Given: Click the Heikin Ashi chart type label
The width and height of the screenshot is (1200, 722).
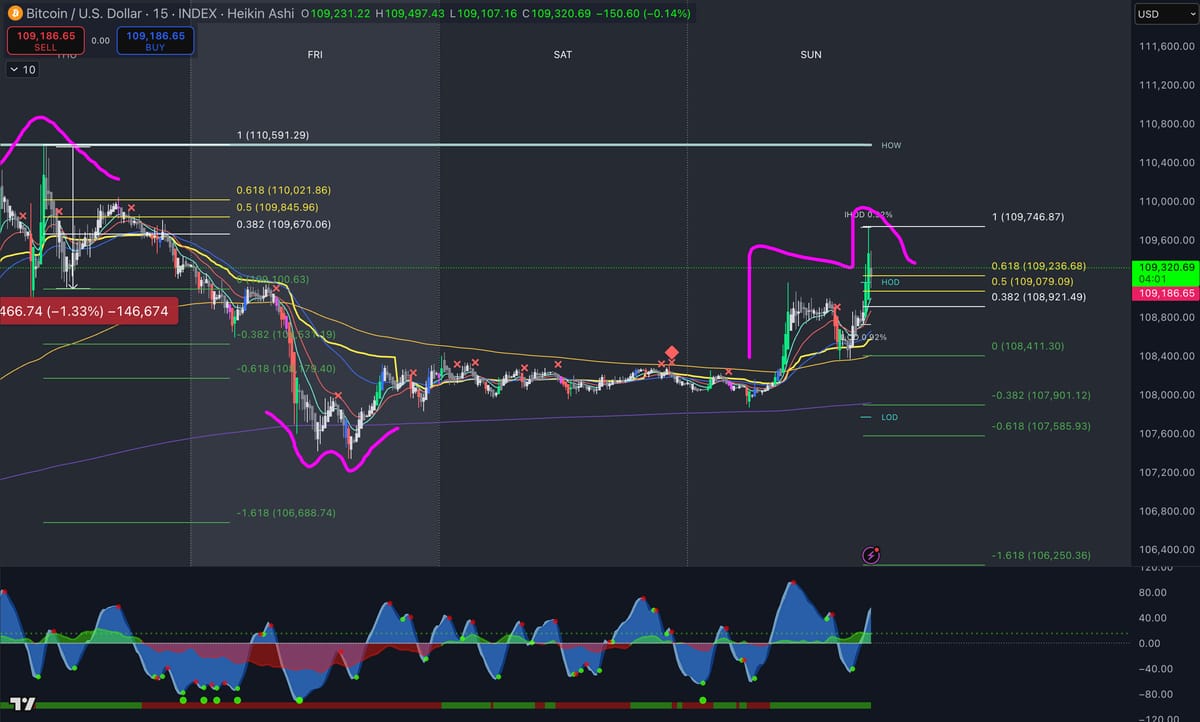Looking at the screenshot, I should [260, 16].
